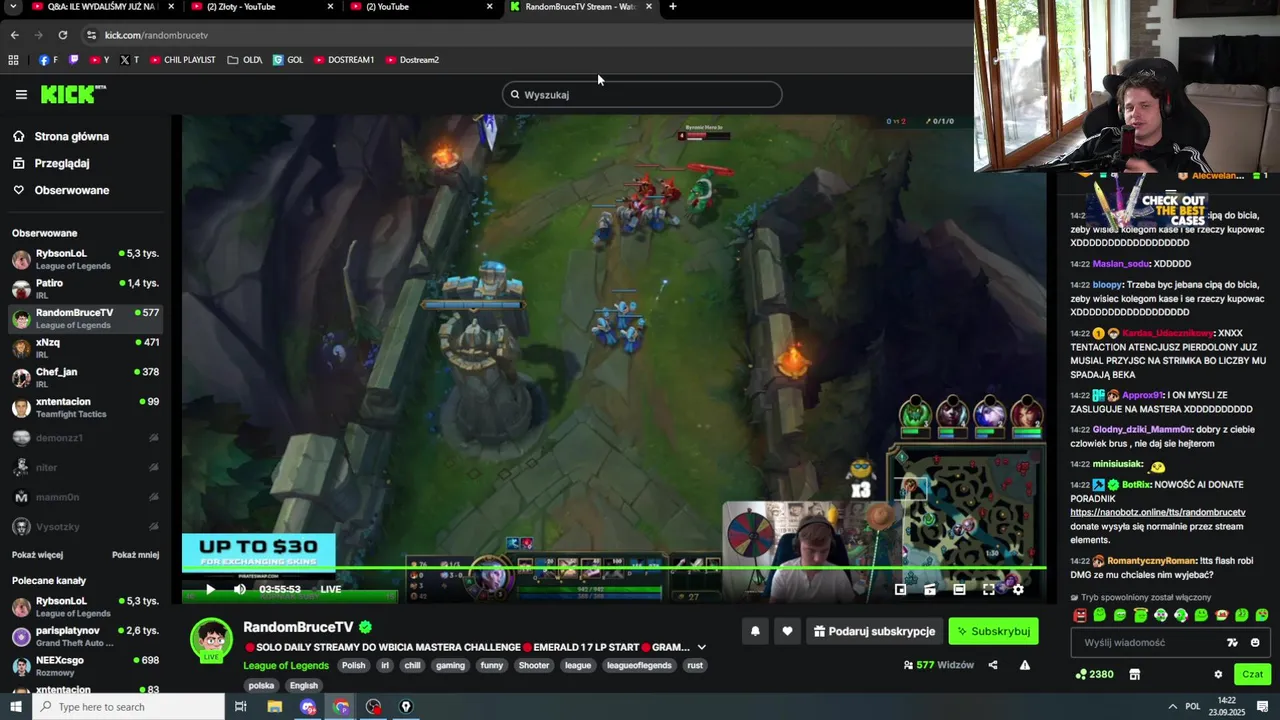Share the stream via share icon
Screen dimensions: 1280x720
tap(993, 665)
